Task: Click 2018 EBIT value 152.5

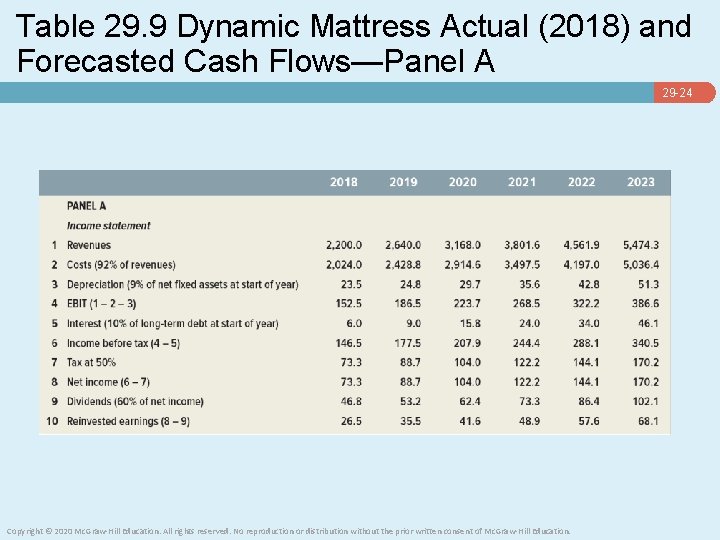Action: (x=349, y=304)
